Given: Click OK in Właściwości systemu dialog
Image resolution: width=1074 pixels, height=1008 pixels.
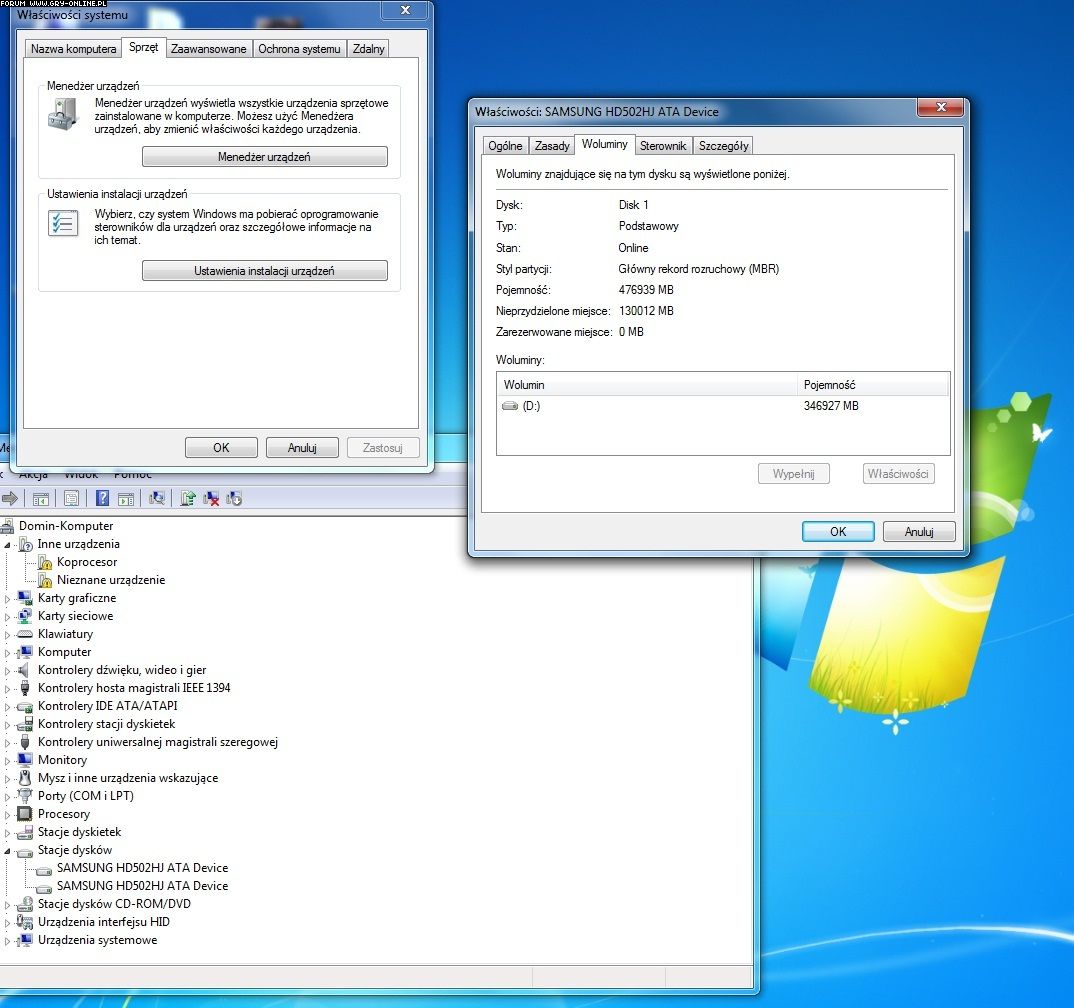Looking at the screenshot, I should tap(221, 448).
